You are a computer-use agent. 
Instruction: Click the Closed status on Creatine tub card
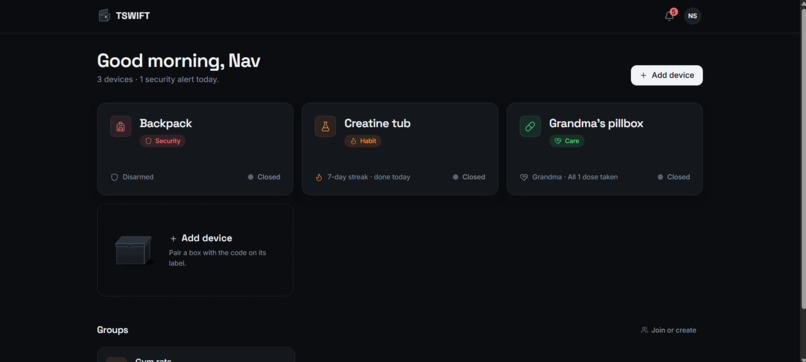pyautogui.click(x=468, y=177)
